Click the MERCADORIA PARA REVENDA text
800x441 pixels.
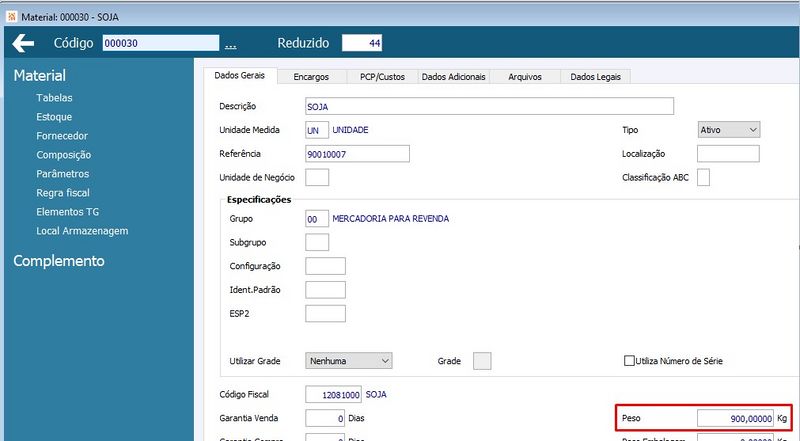(391, 218)
